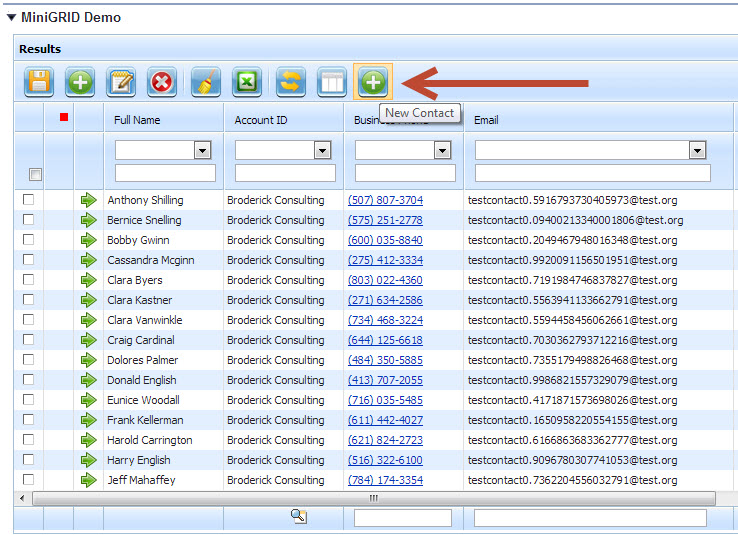Check the box for Bernice Snelling
The image size is (738, 535).
coord(29,220)
